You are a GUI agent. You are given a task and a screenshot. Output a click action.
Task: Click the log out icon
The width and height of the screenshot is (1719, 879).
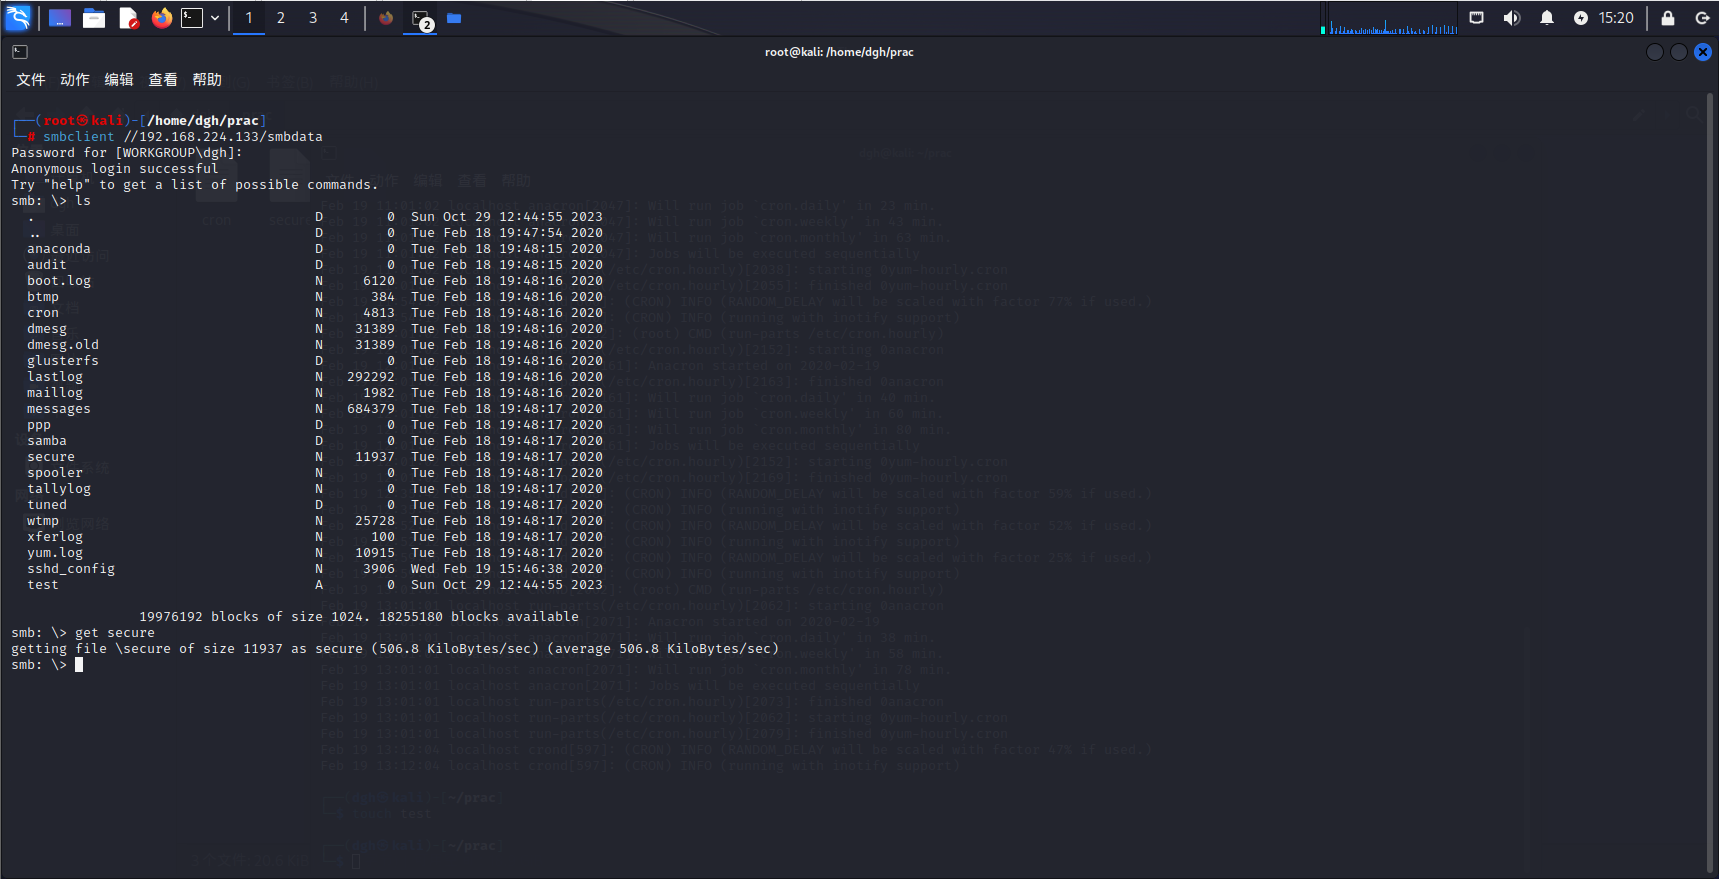(1702, 18)
